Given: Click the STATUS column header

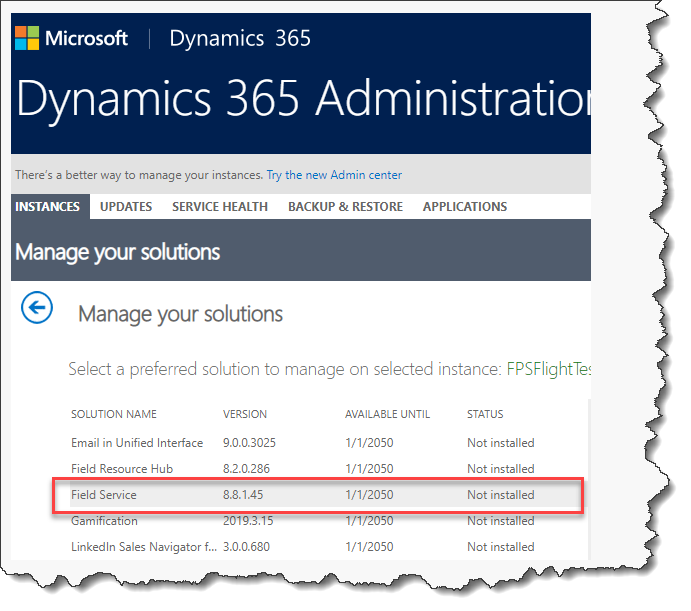Looking at the screenshot, I should tap(485, 414).
